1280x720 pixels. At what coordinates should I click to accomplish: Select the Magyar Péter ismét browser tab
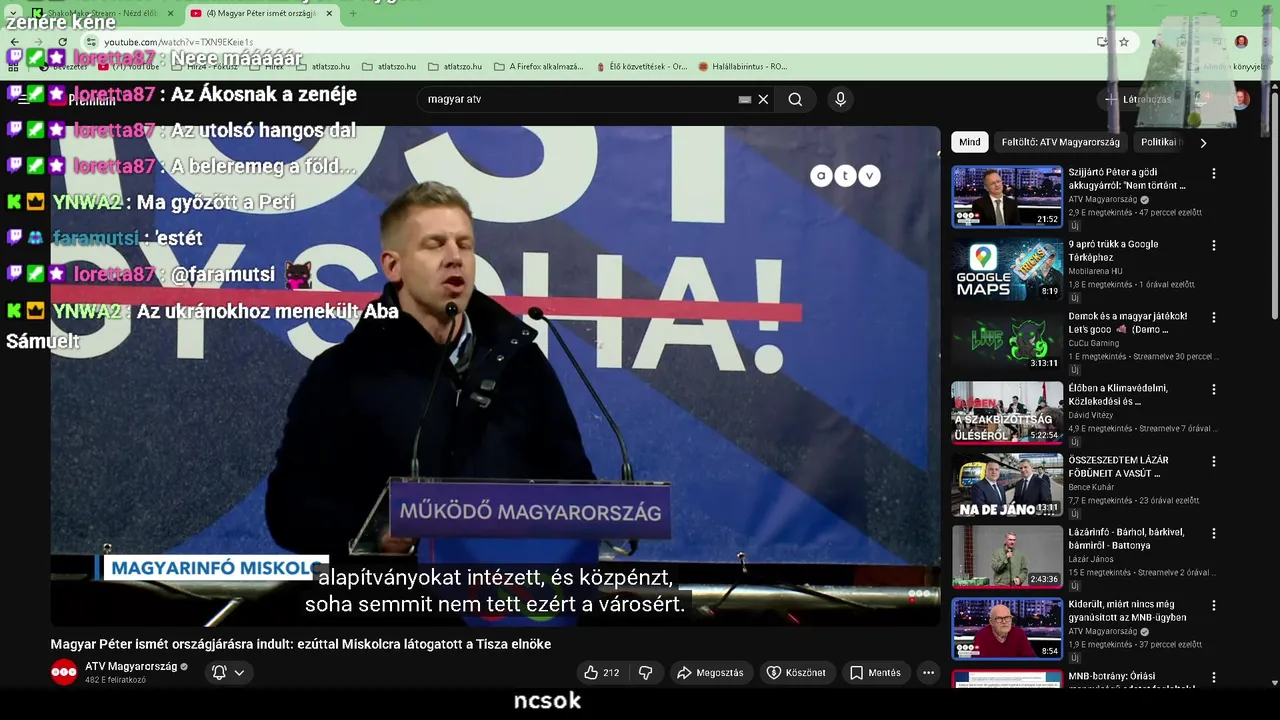(262, 14)
